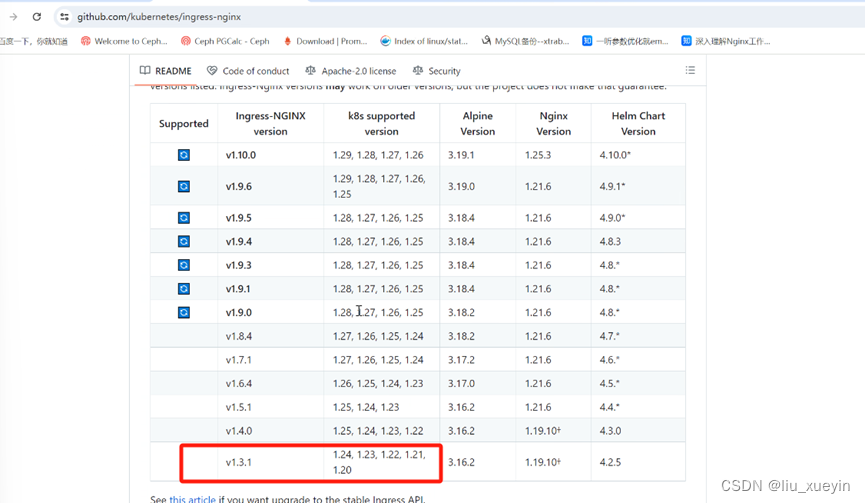Open site information icon in address bar
865x503 pixels.
point(65,17)
